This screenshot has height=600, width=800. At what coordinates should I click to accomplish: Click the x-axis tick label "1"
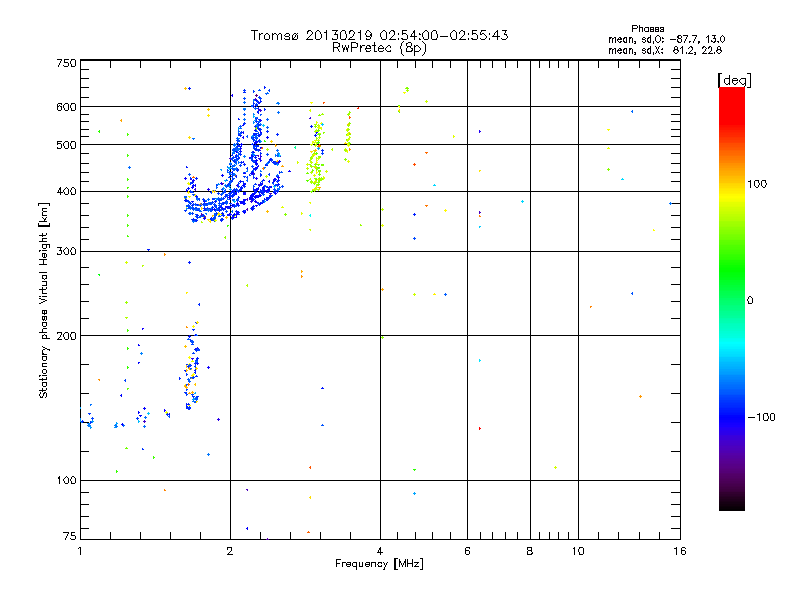pos(80,551)
